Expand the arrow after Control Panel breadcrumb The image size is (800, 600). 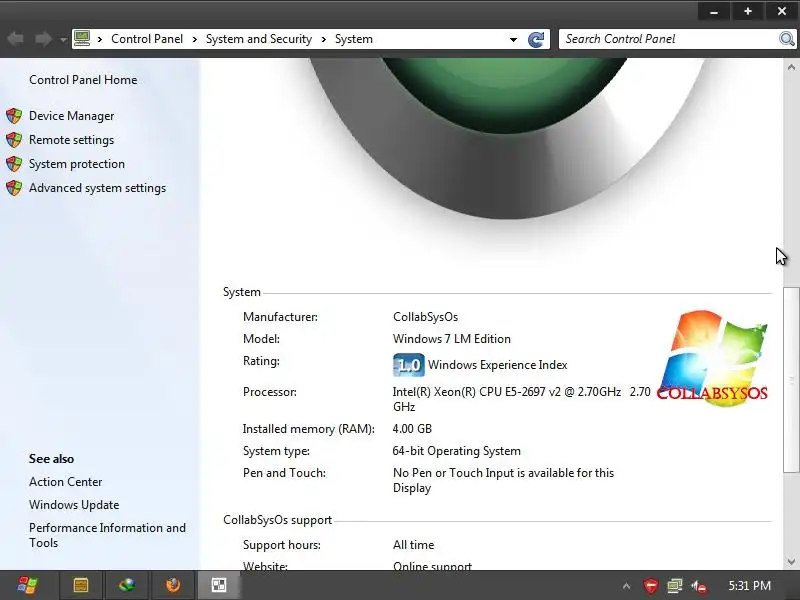coord(194,39)
